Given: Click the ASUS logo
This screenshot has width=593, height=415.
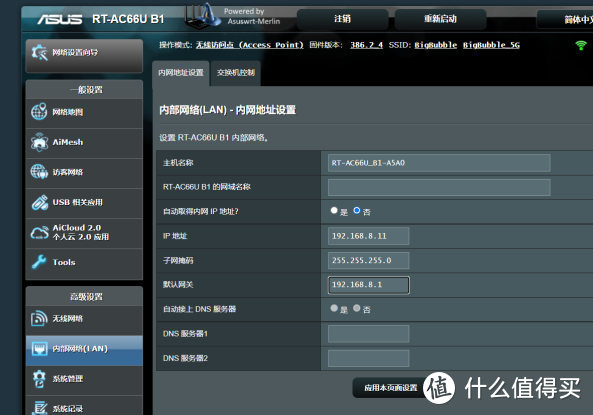Looking at the screenshot, I should tap(59, 19).
